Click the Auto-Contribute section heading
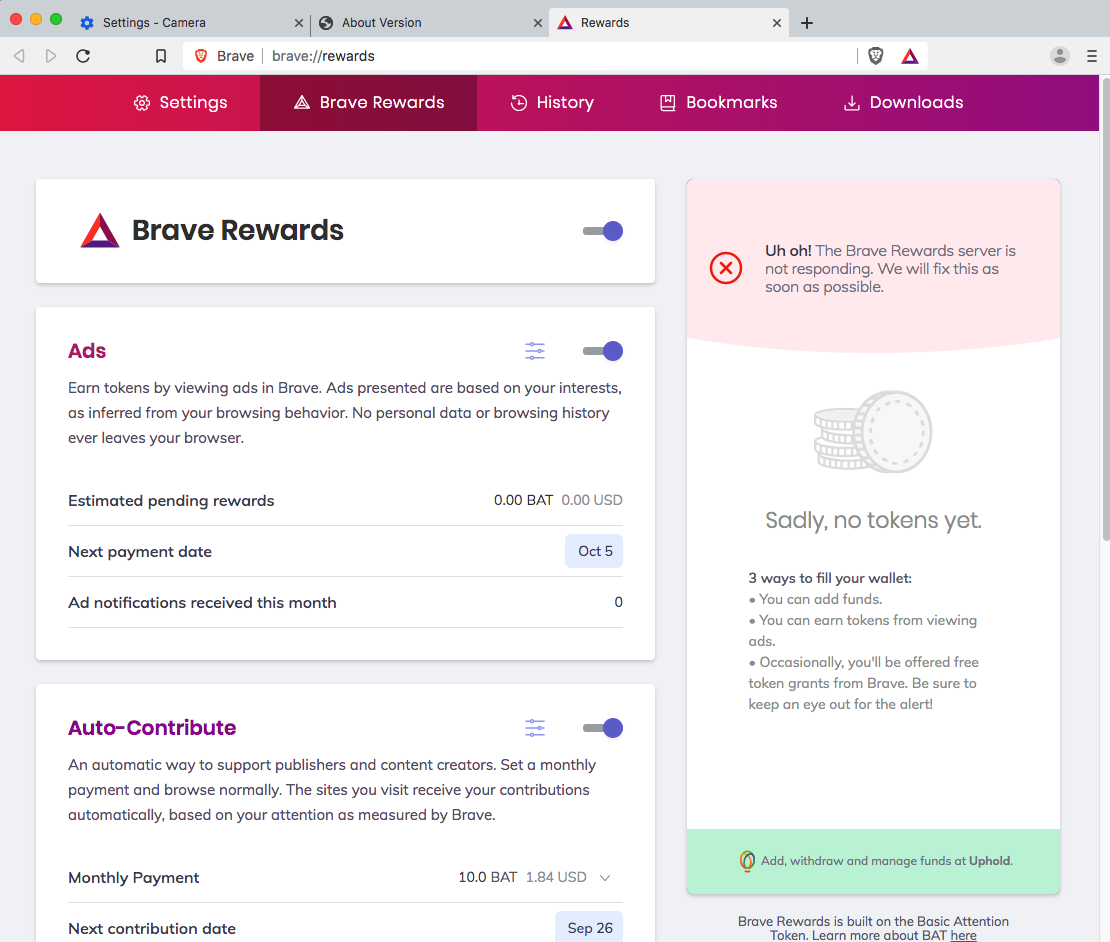 coord(152,728)
